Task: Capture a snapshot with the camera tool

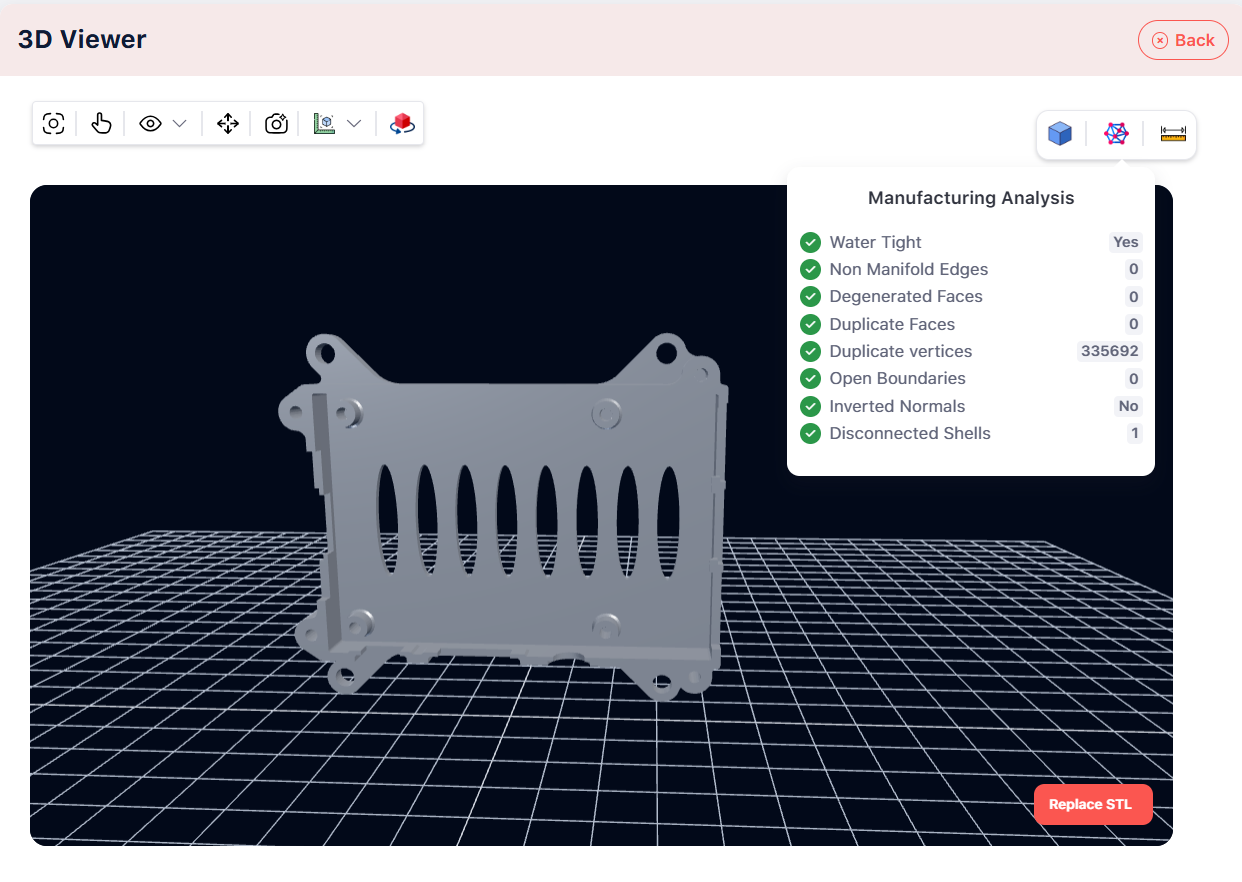Action: click(276, 122)
